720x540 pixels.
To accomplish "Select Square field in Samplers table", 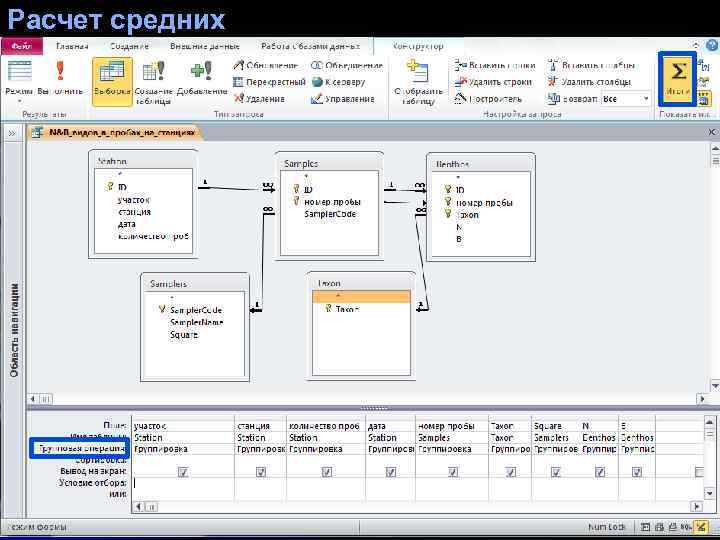I will click(184, 335).
